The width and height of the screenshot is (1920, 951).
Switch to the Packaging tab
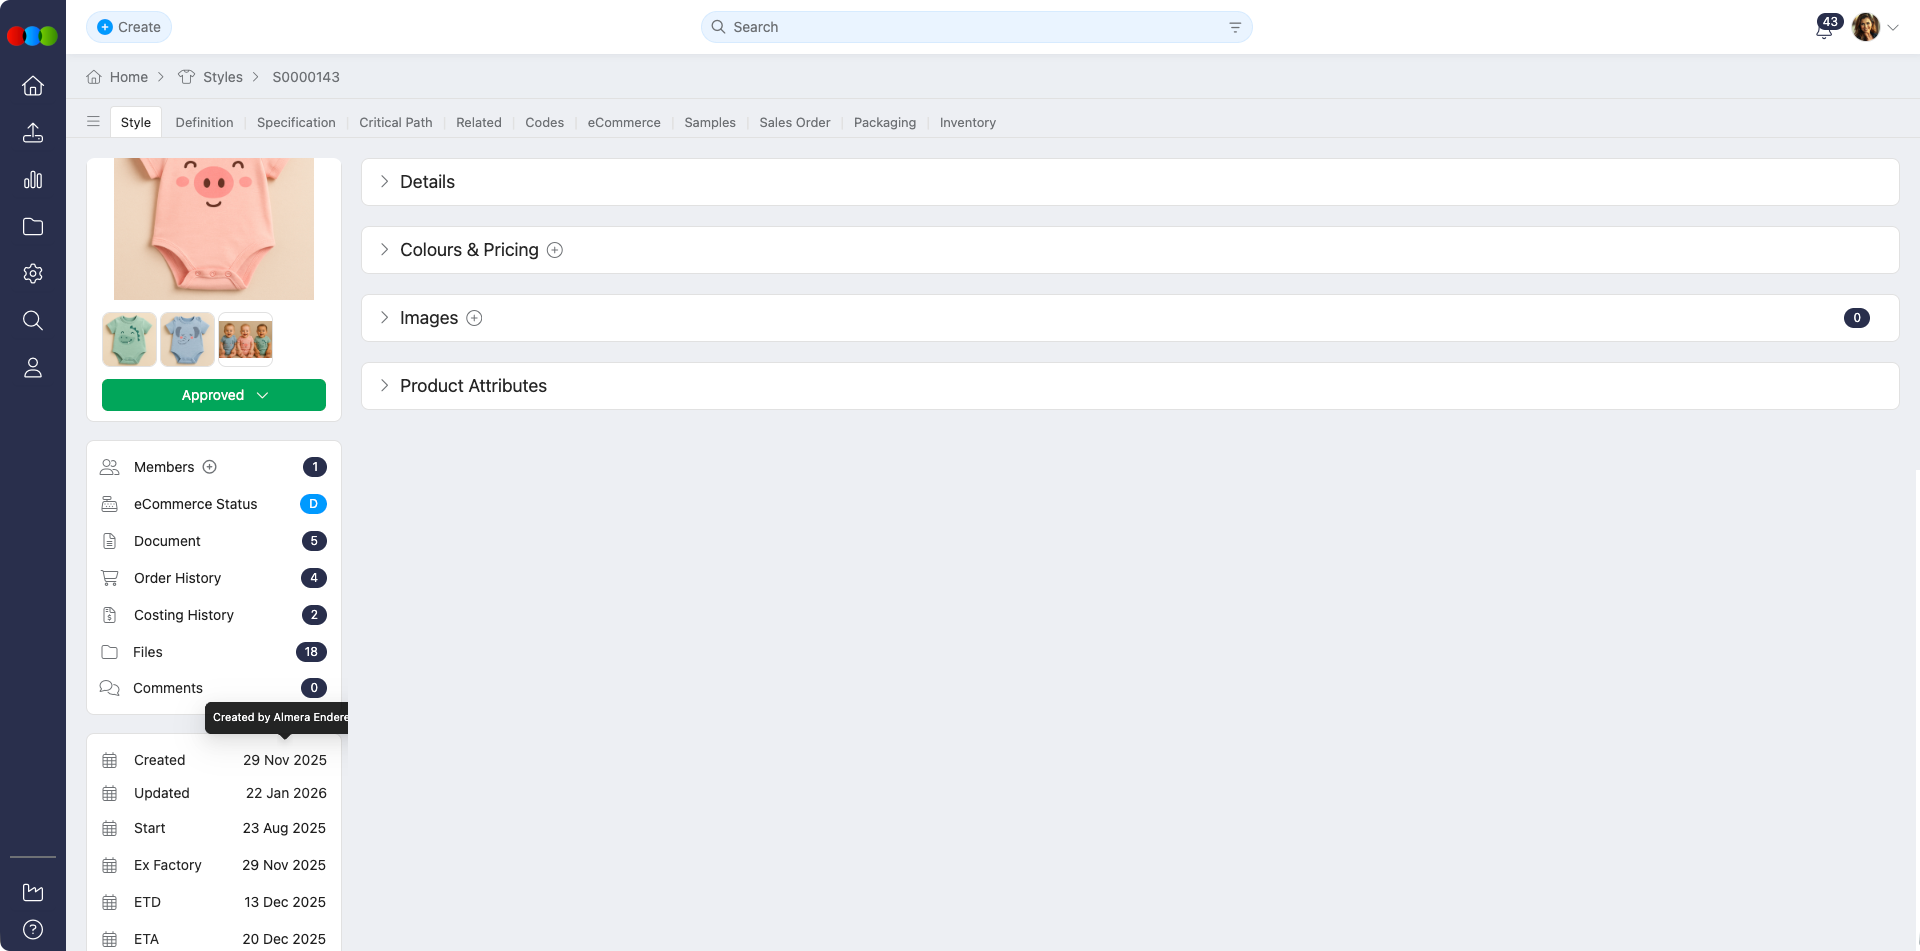(884, 123)
